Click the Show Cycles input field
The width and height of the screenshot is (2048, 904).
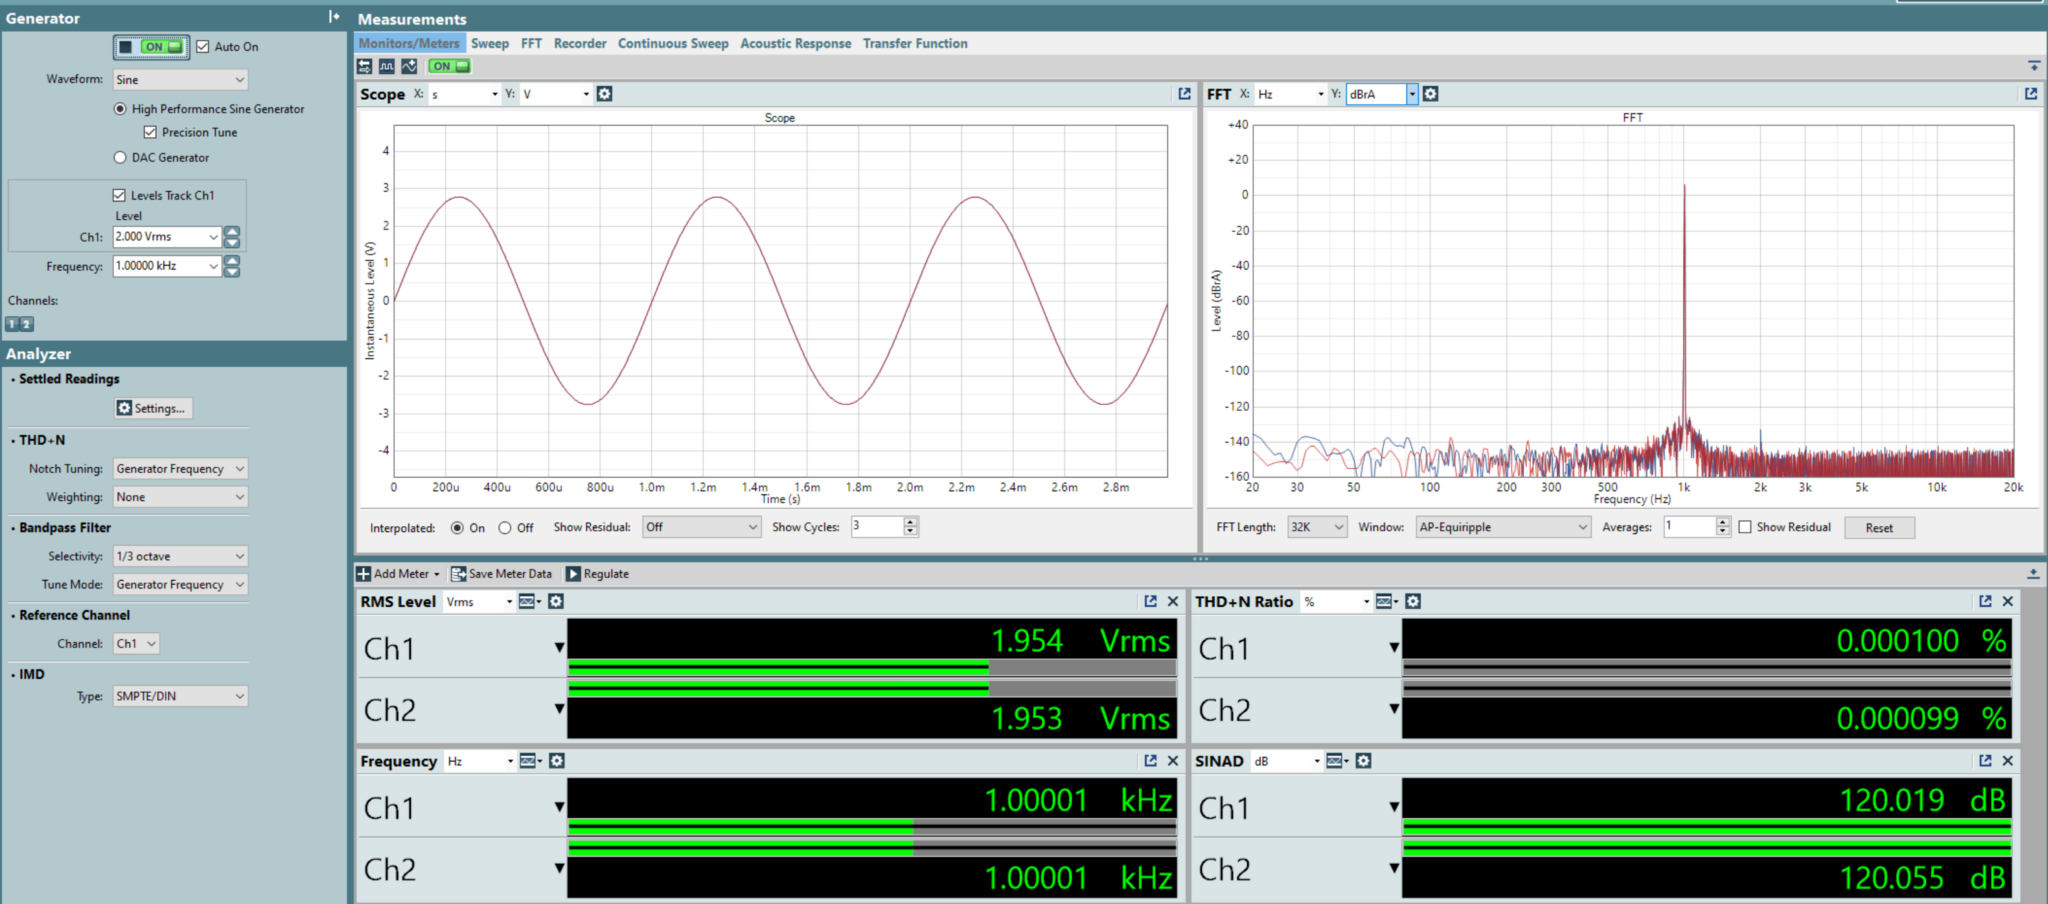pyautogui.click(x=876, y=527)
